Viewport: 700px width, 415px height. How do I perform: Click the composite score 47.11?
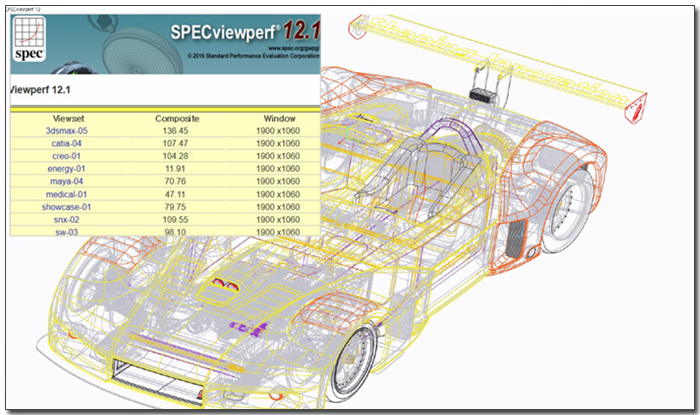(175, 194)
